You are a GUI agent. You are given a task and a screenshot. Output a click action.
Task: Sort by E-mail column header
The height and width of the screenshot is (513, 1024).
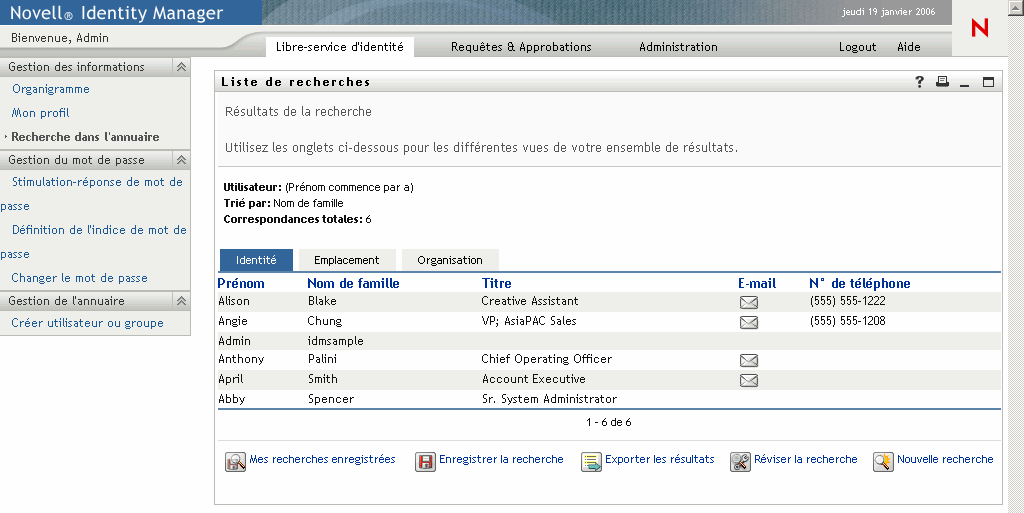pos(757,283)
